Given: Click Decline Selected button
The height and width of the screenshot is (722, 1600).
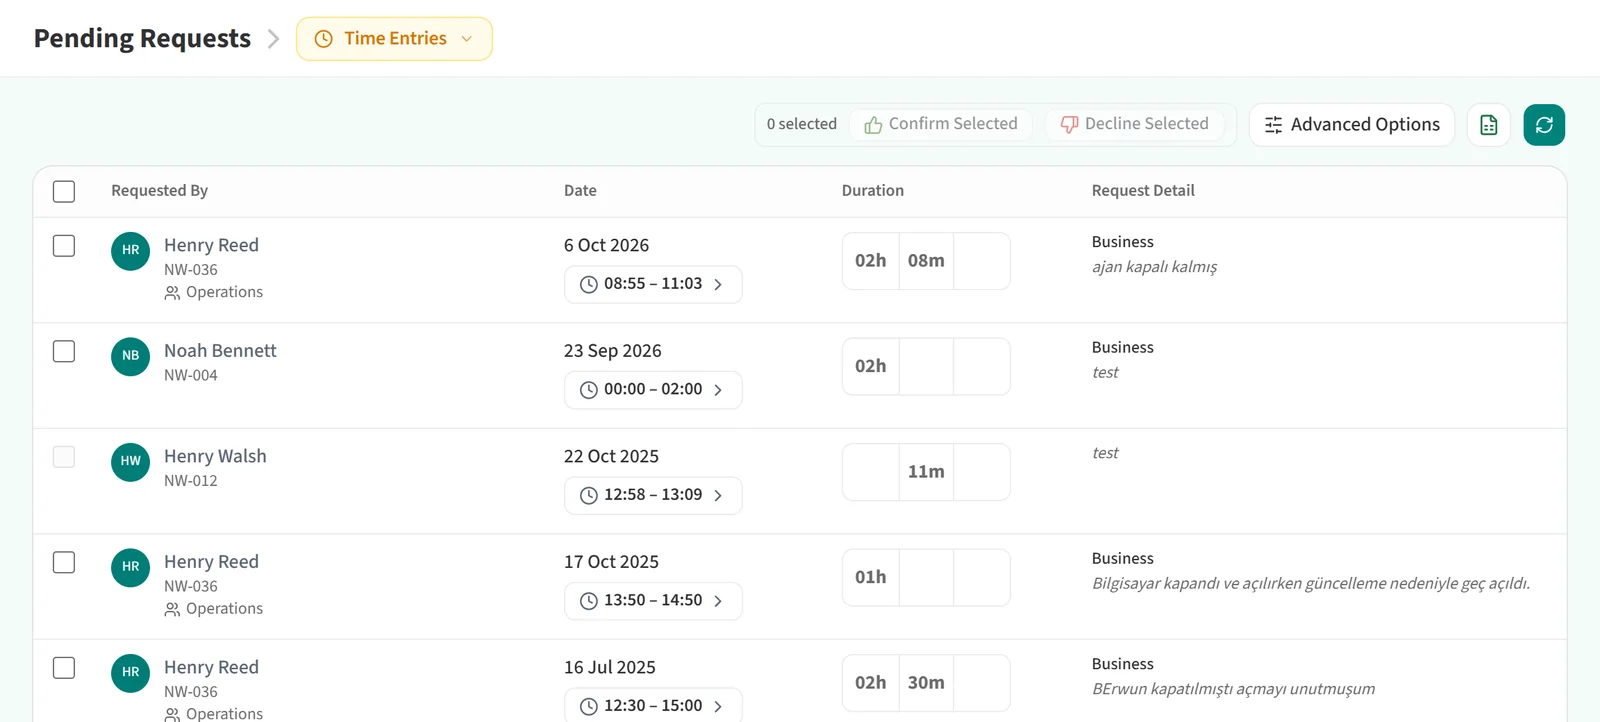Looking at the screenshot, I should (1135, 124).
